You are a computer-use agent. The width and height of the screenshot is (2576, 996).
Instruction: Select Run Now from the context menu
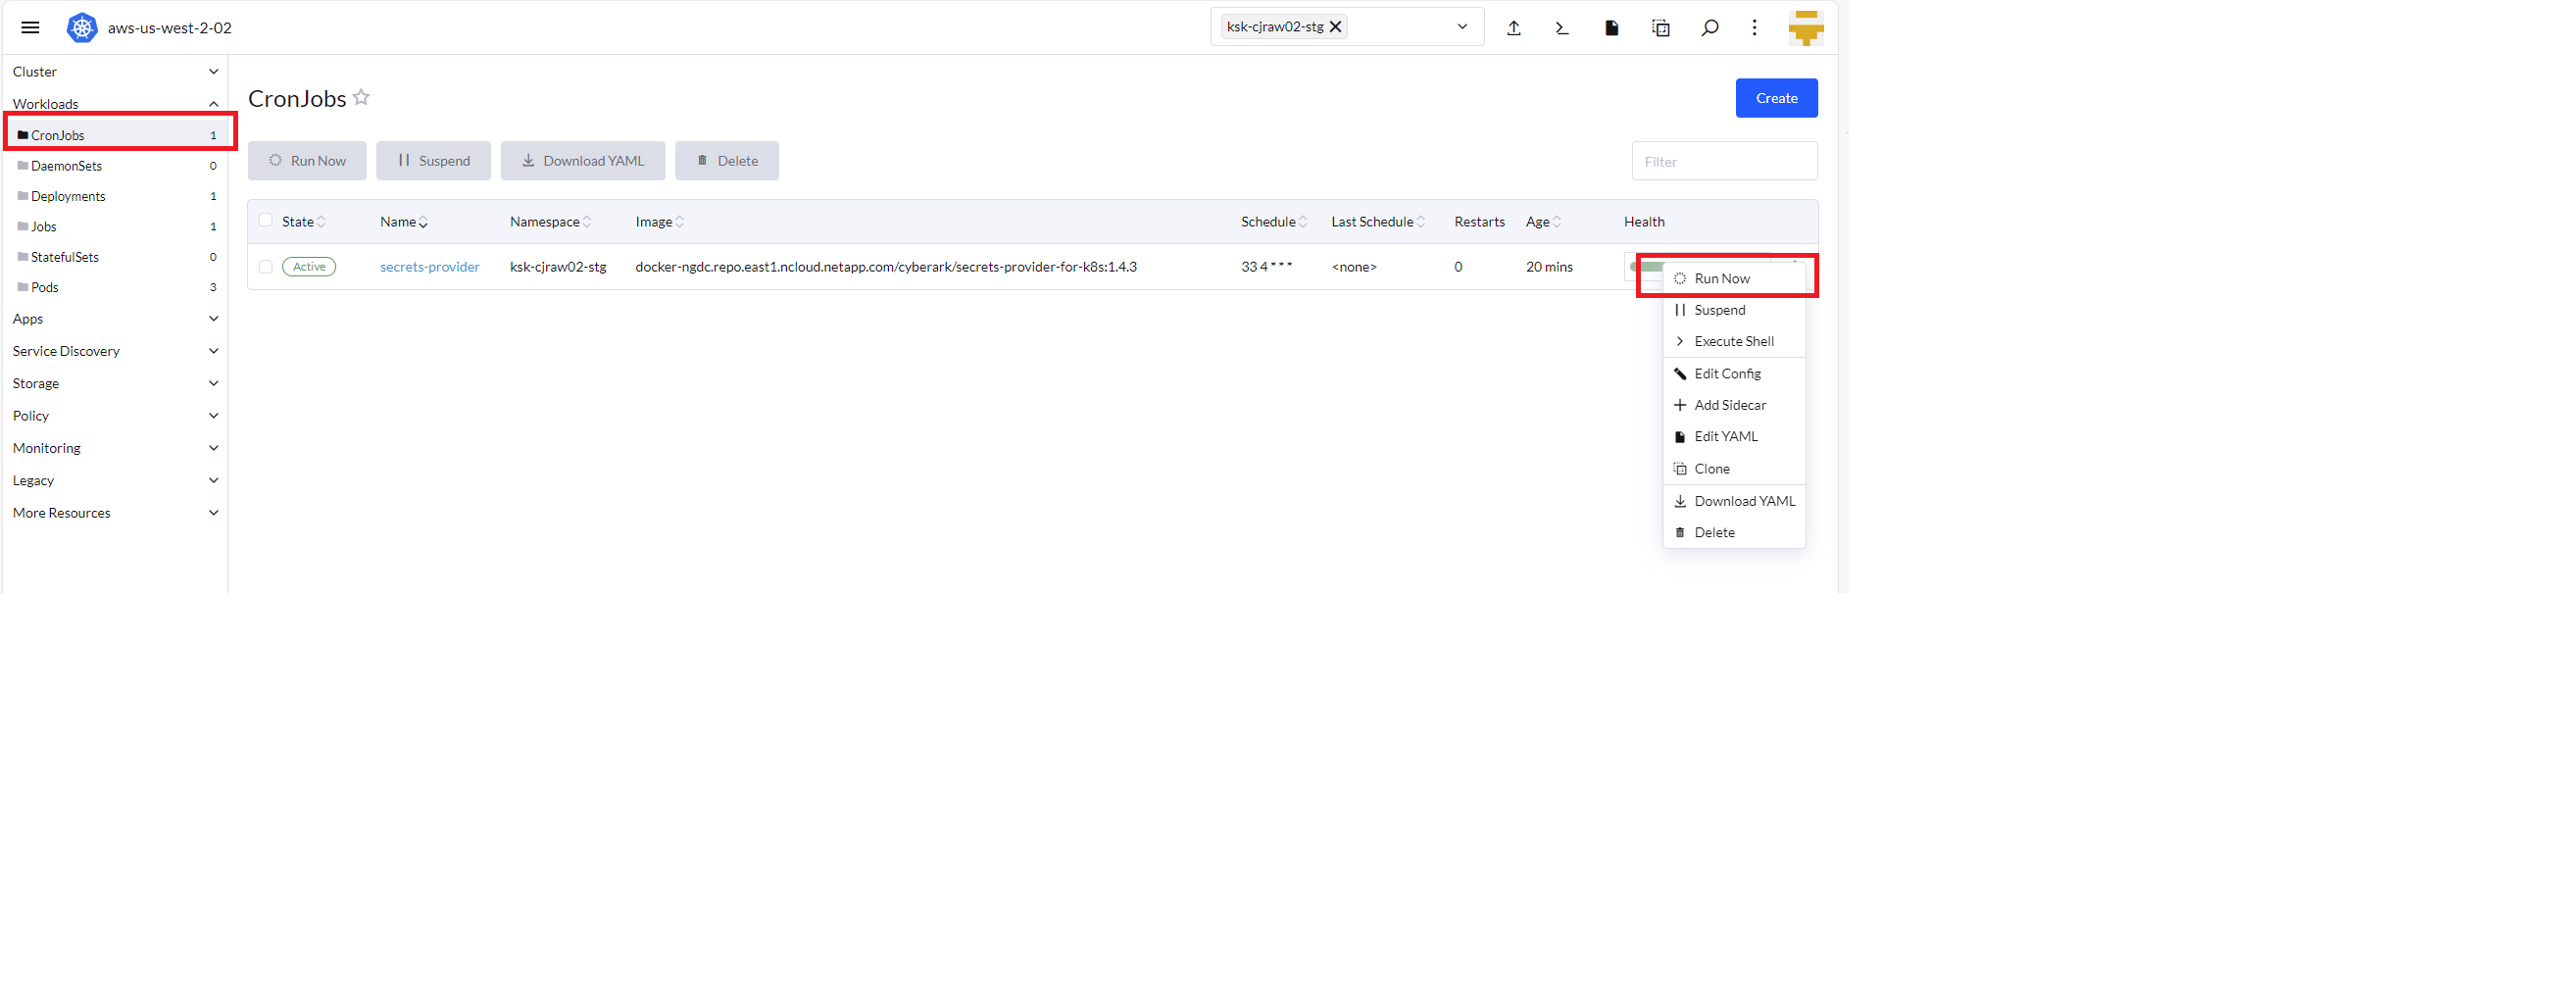pyautogui.click(x=1721, y=279)
